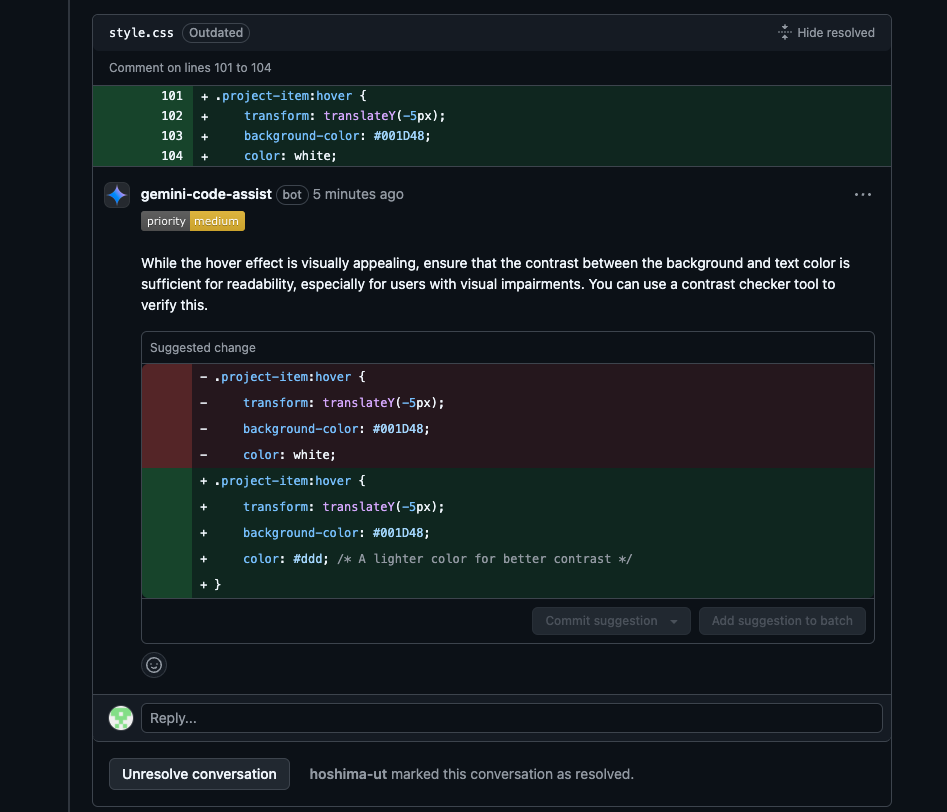Focus the Reply text field

(x=511, y=718)
